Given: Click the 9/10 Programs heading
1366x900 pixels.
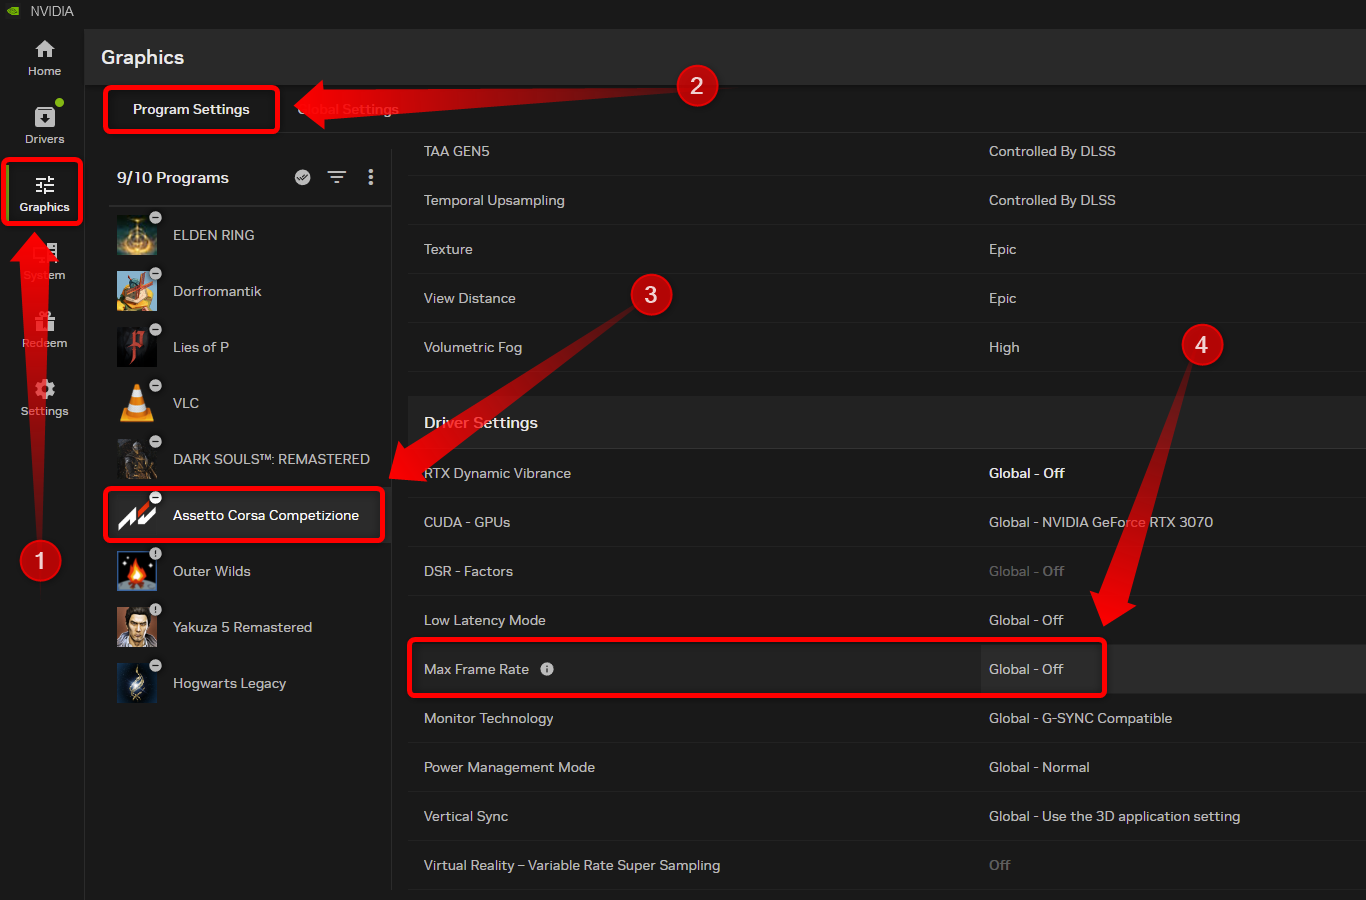Looking at the screenshot, I should pos(173,177).
